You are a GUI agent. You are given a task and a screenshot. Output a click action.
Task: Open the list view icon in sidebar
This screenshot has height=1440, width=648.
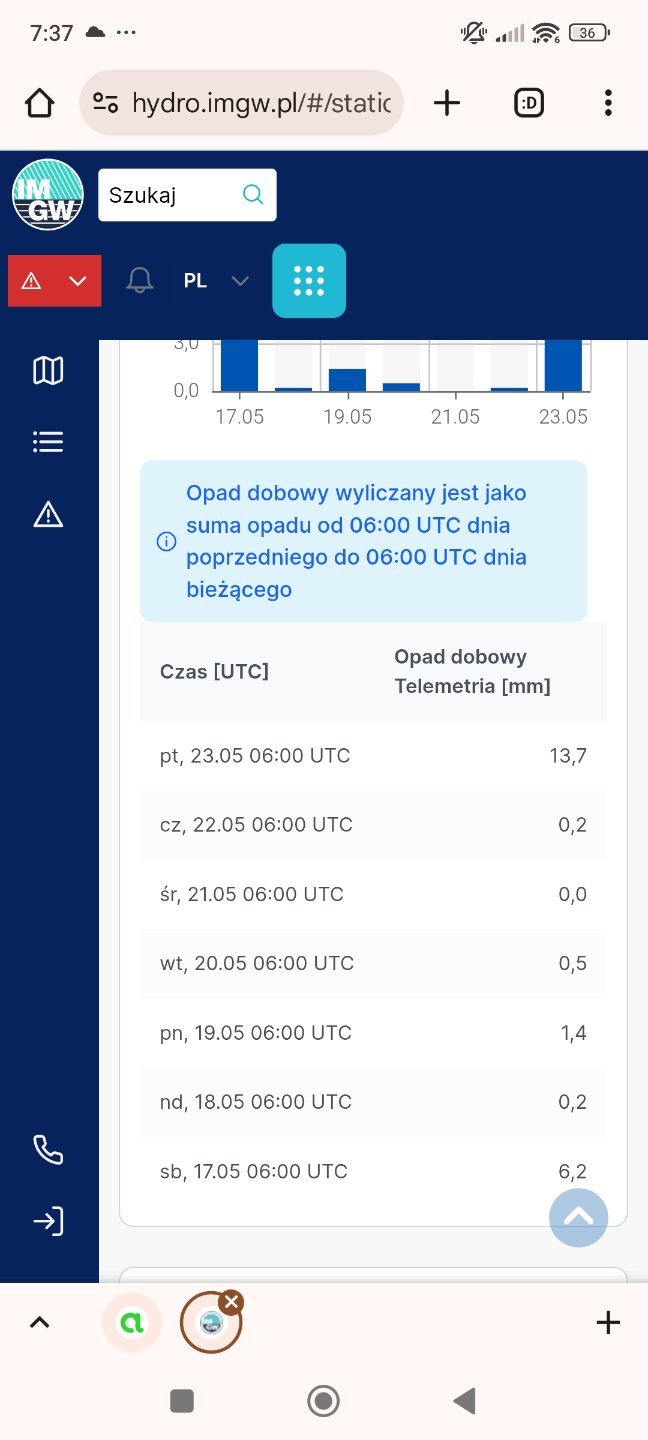48,442
